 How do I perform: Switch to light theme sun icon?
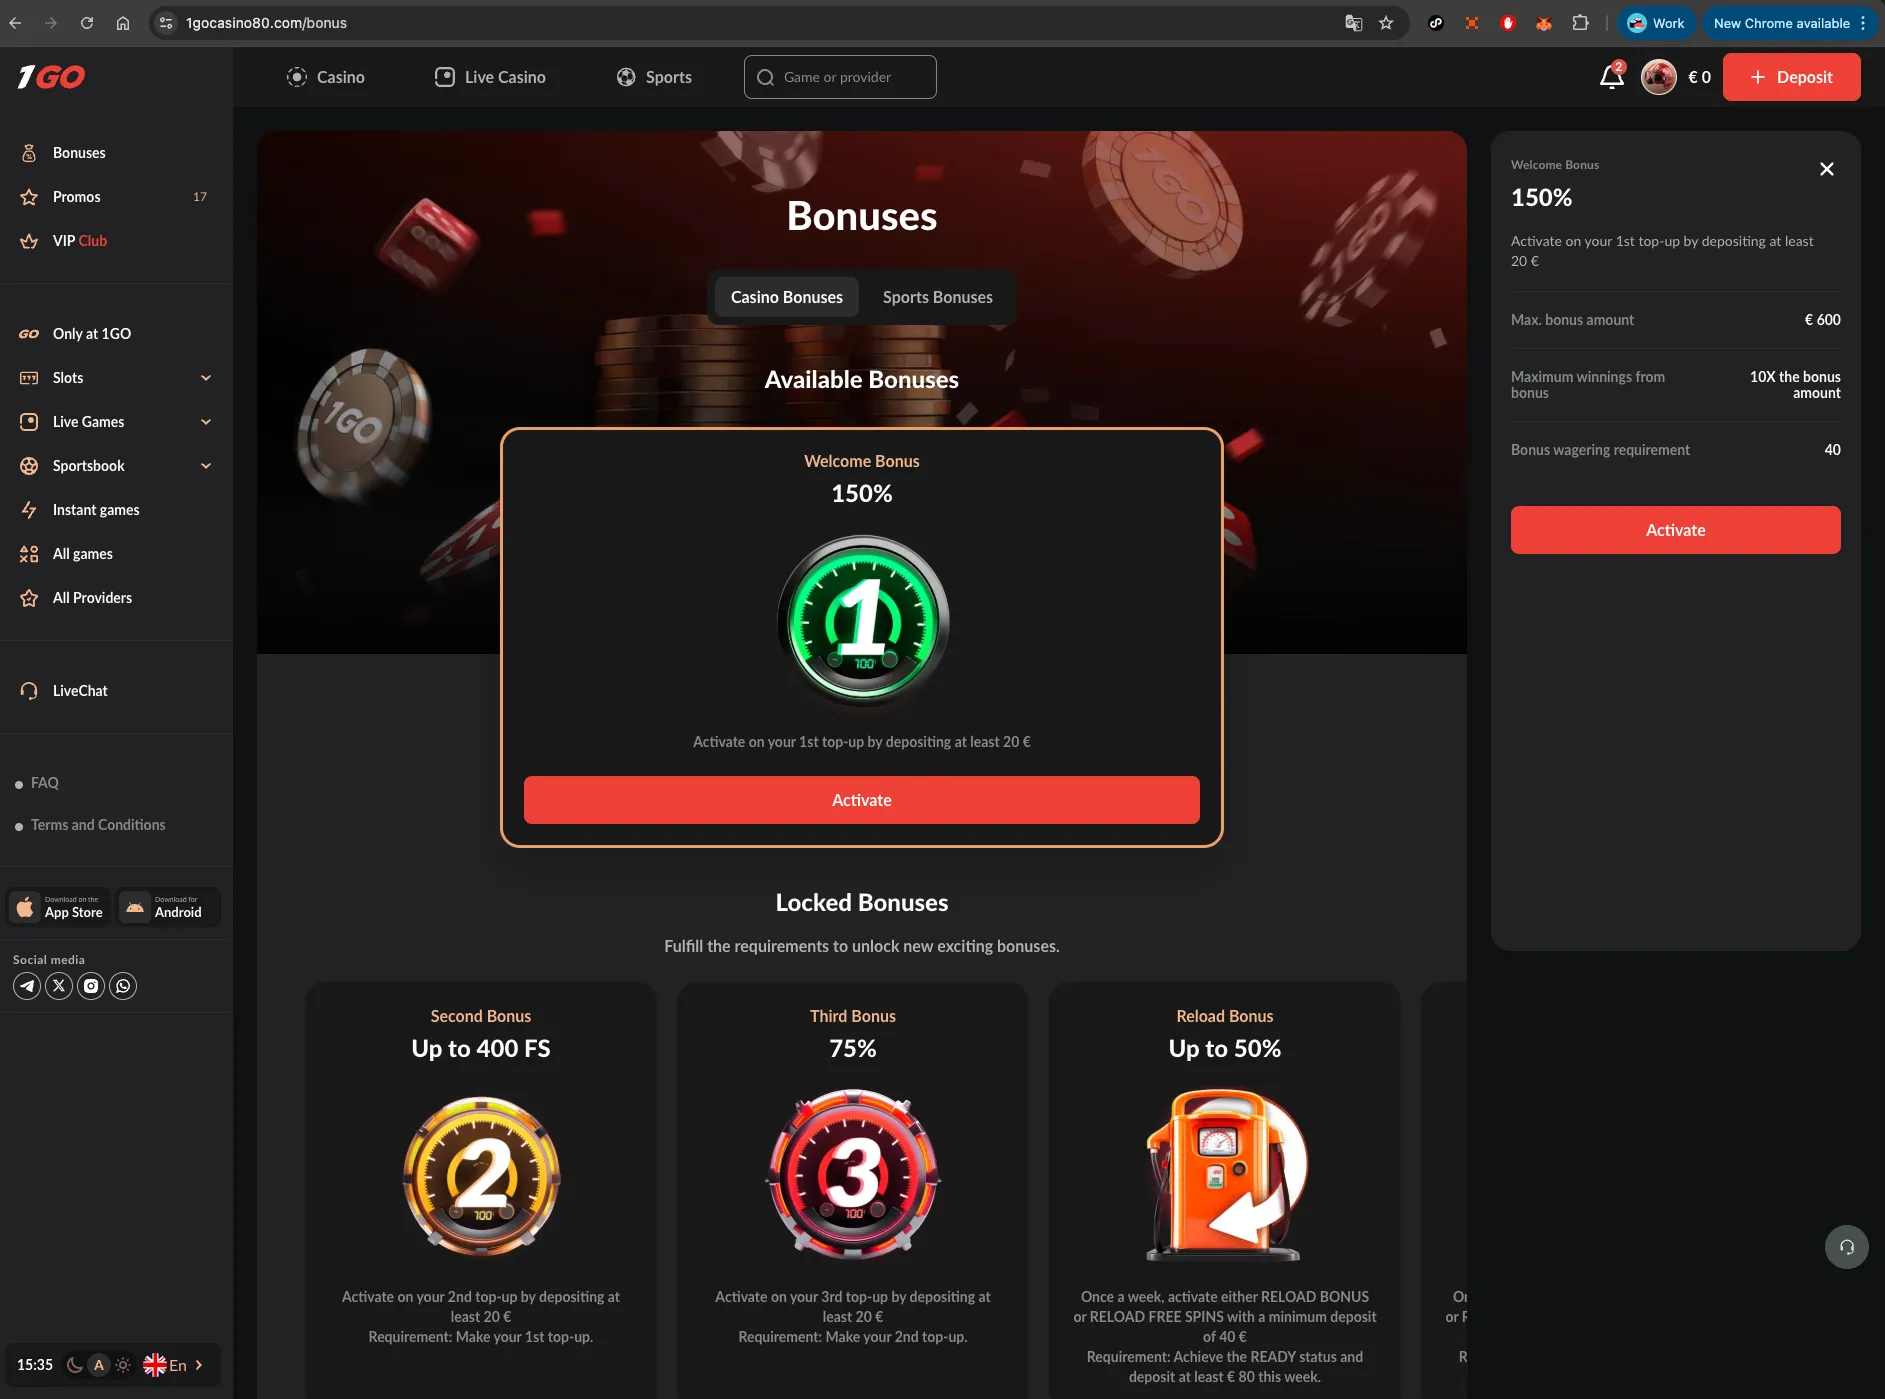click(x=123, y=1365)
